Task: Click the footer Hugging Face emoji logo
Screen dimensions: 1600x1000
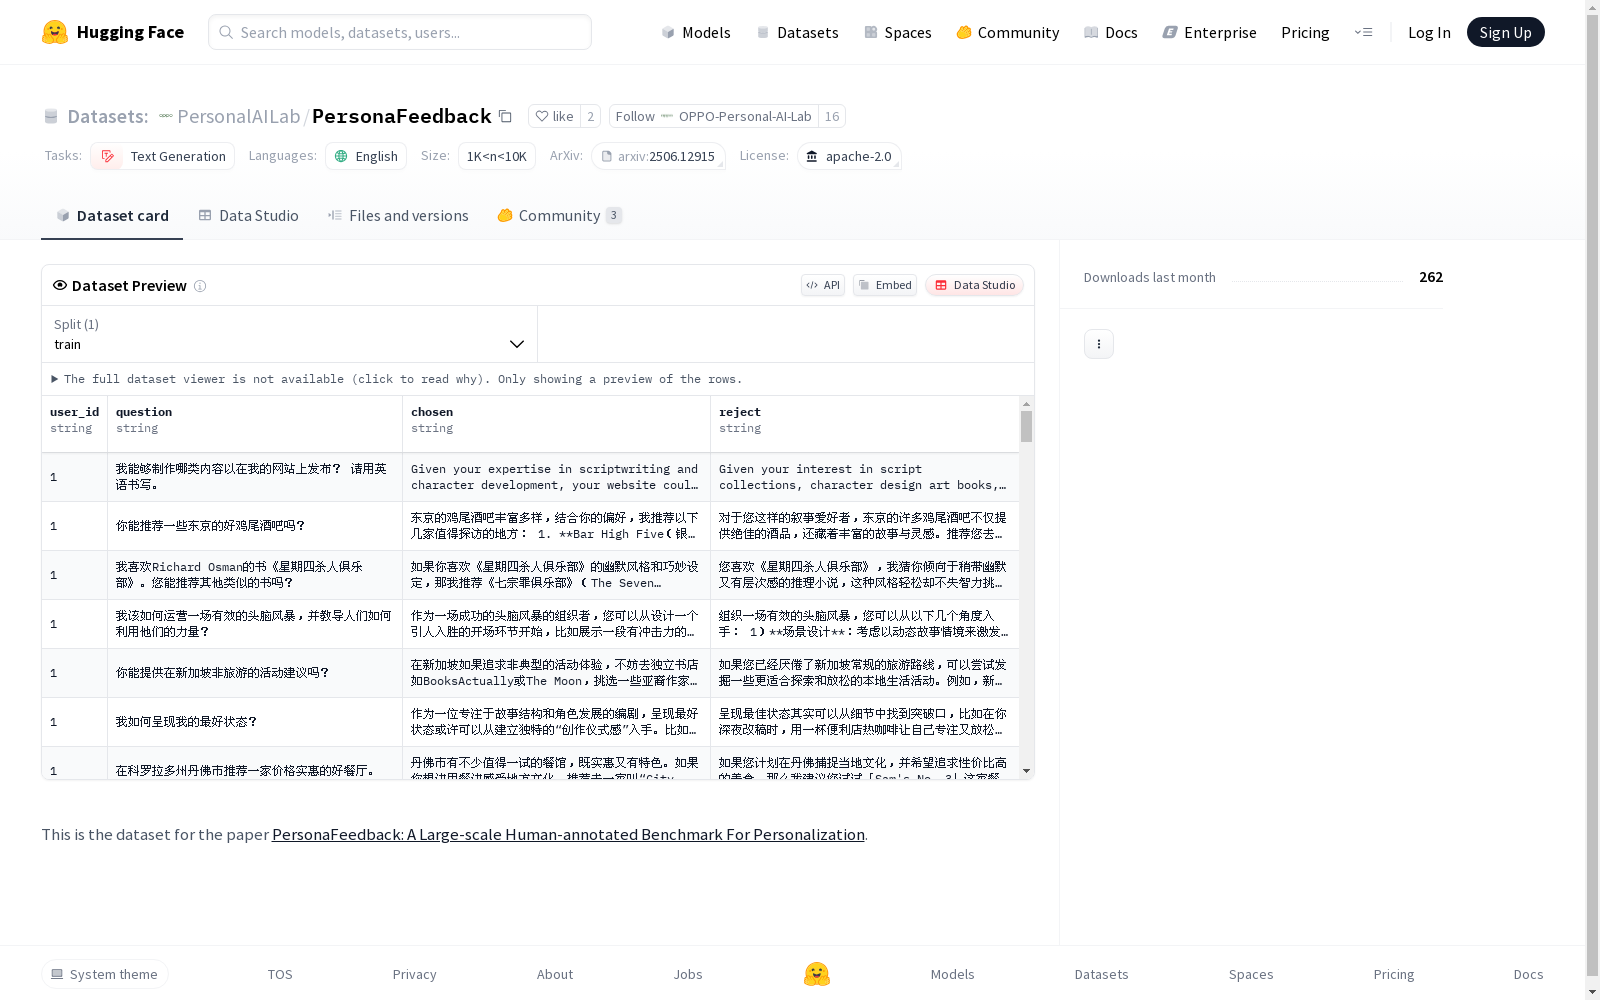Action: coord(817,974)
